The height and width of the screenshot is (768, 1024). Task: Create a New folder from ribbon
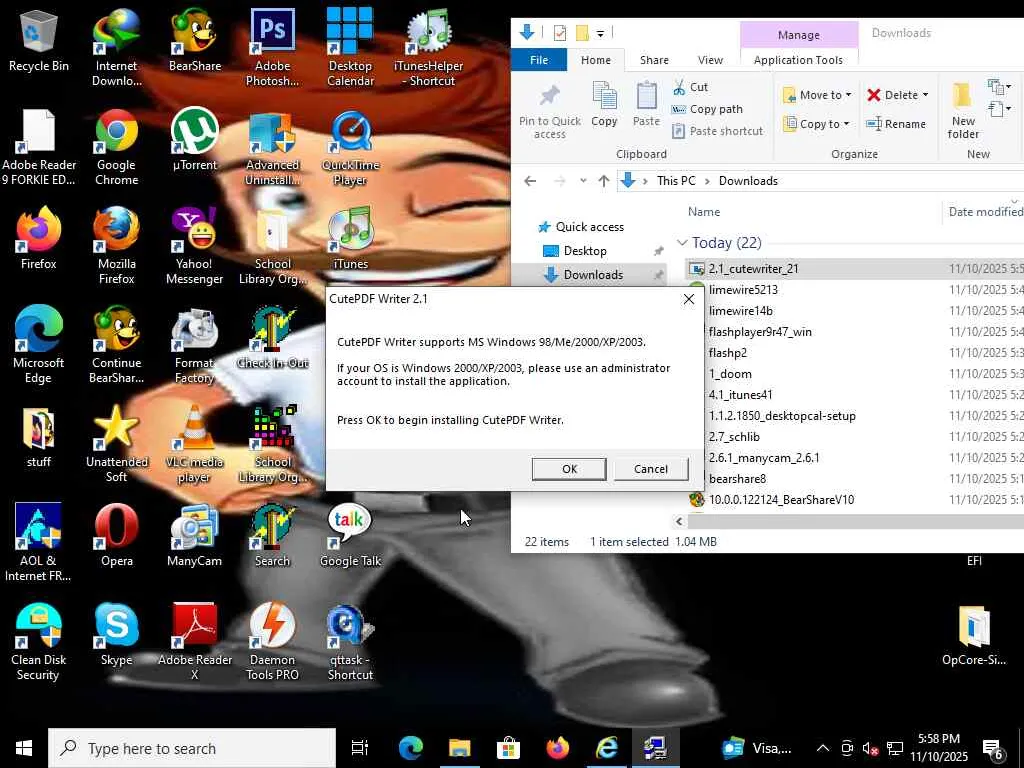(963, 111)
